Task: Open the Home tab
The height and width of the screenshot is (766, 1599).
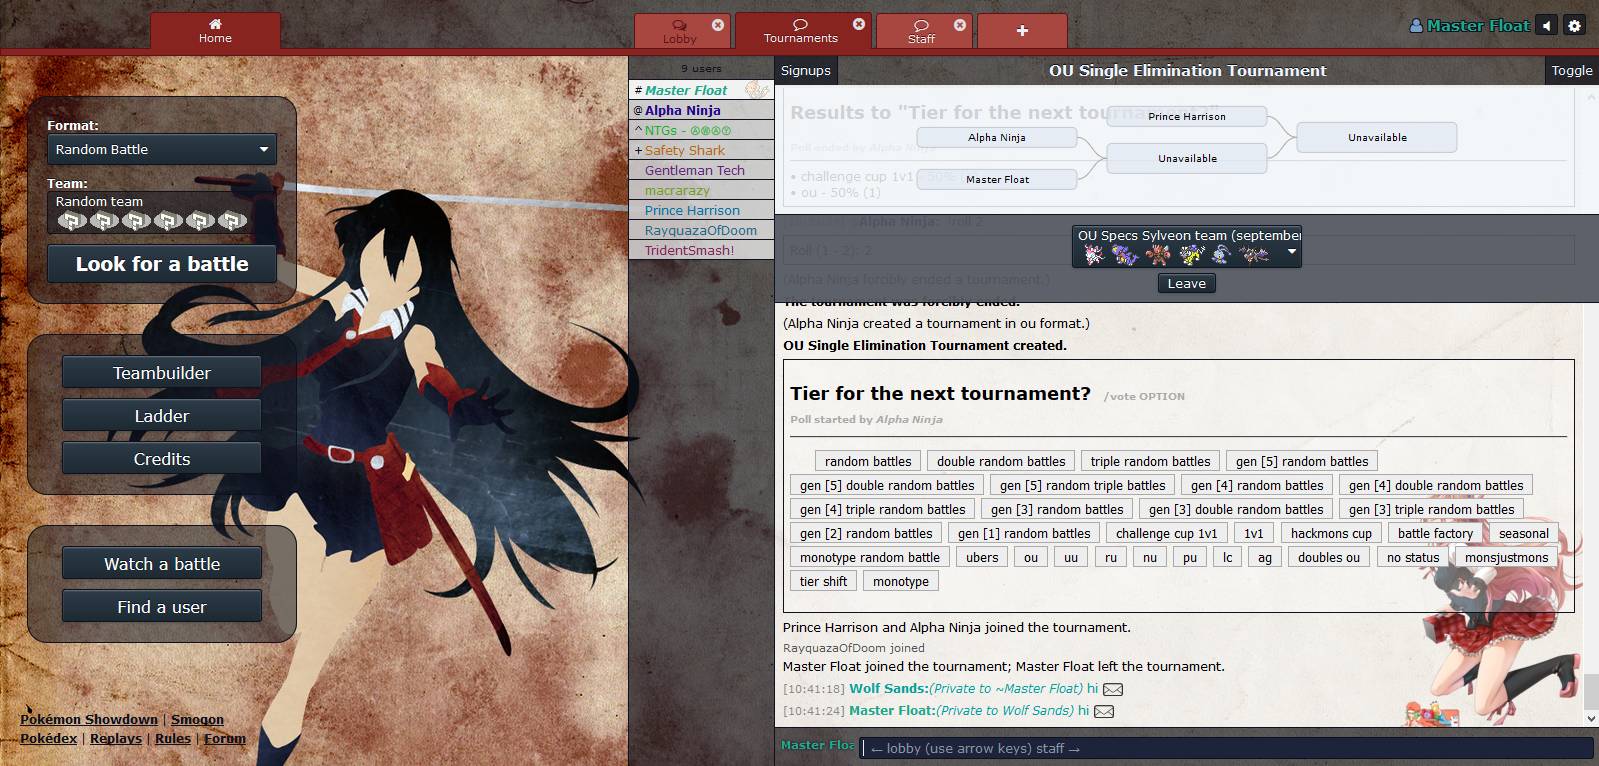Action: click(215, 31)
